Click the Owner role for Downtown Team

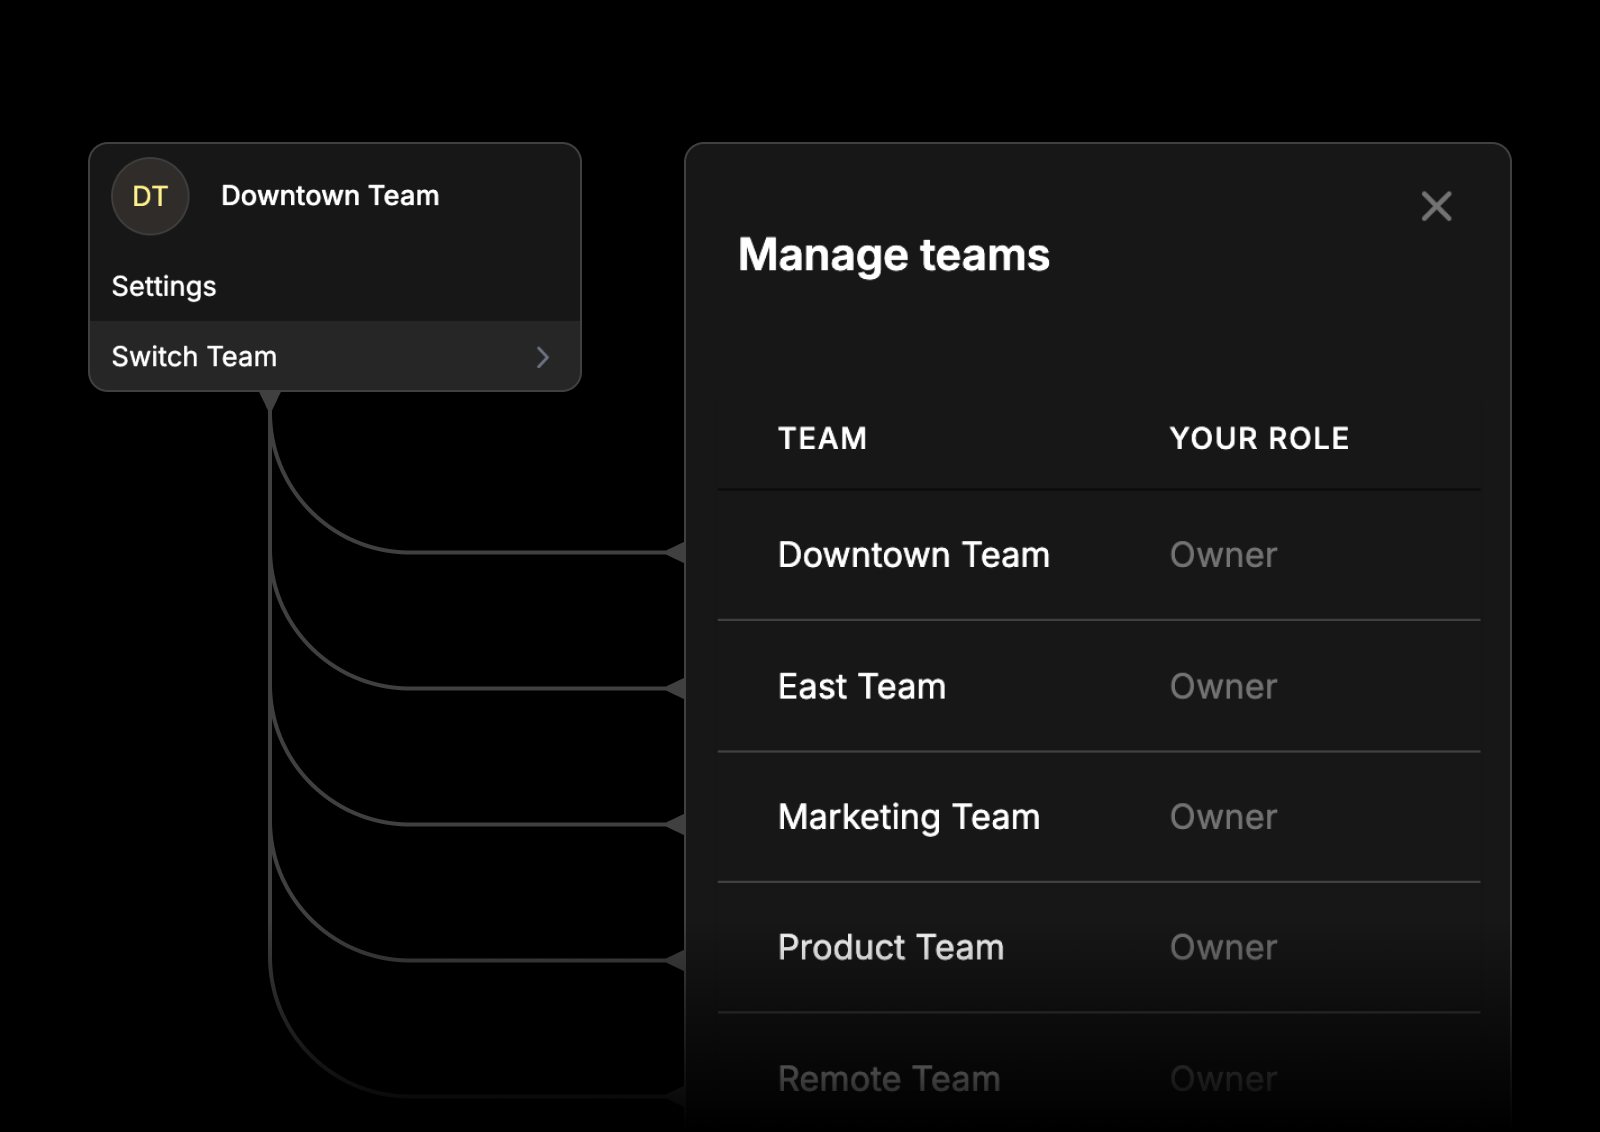coord(1223,555)
